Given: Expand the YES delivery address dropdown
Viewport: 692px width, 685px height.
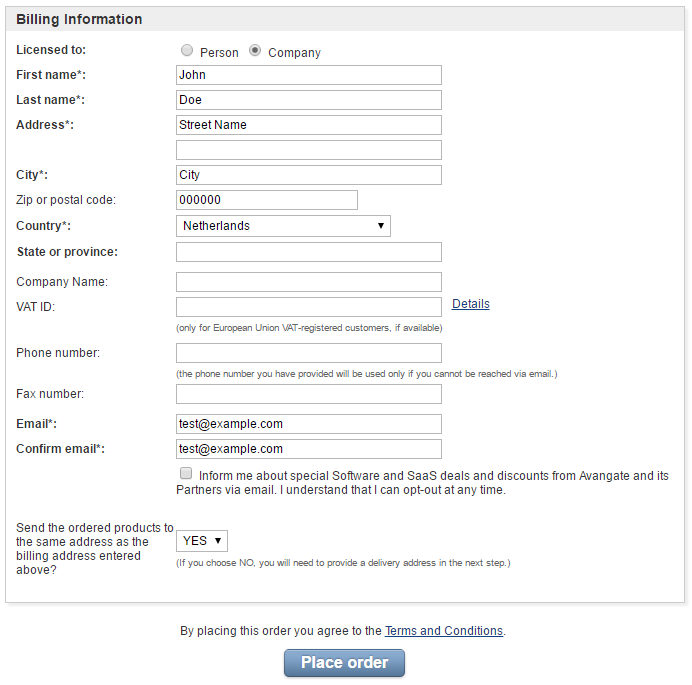Looking at the screenshot, I should pos(202,541).
